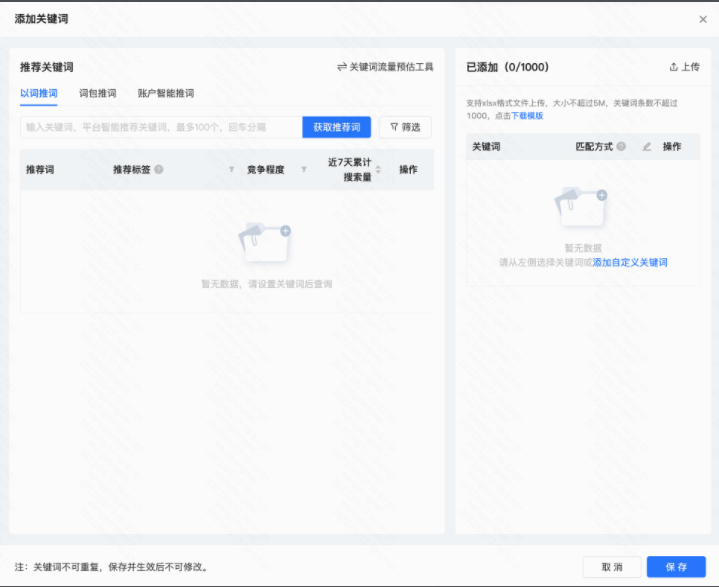The width and height of the screenshot is (719, 587).
Task: Open the 筛选 filter button
Action: coord(405,127)
